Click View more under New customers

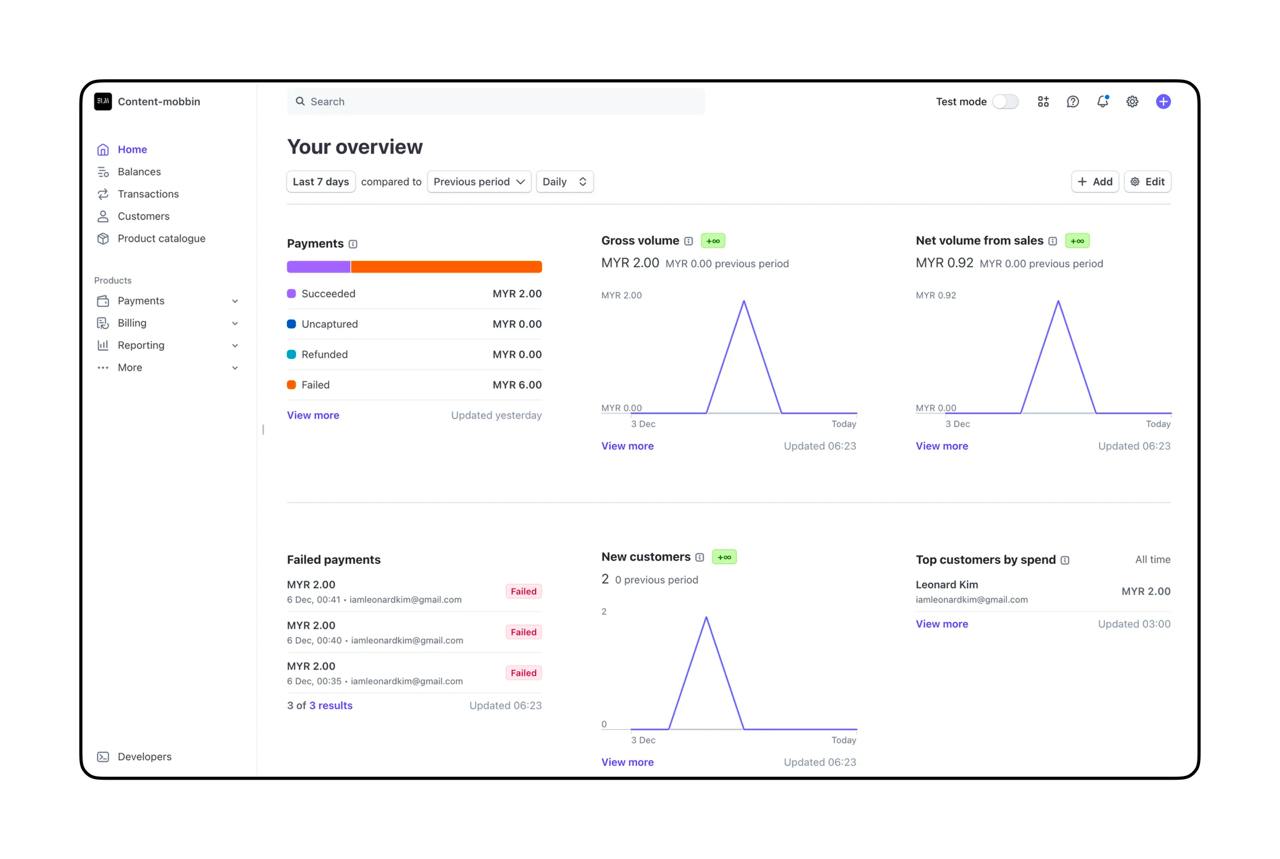(627, 762)
